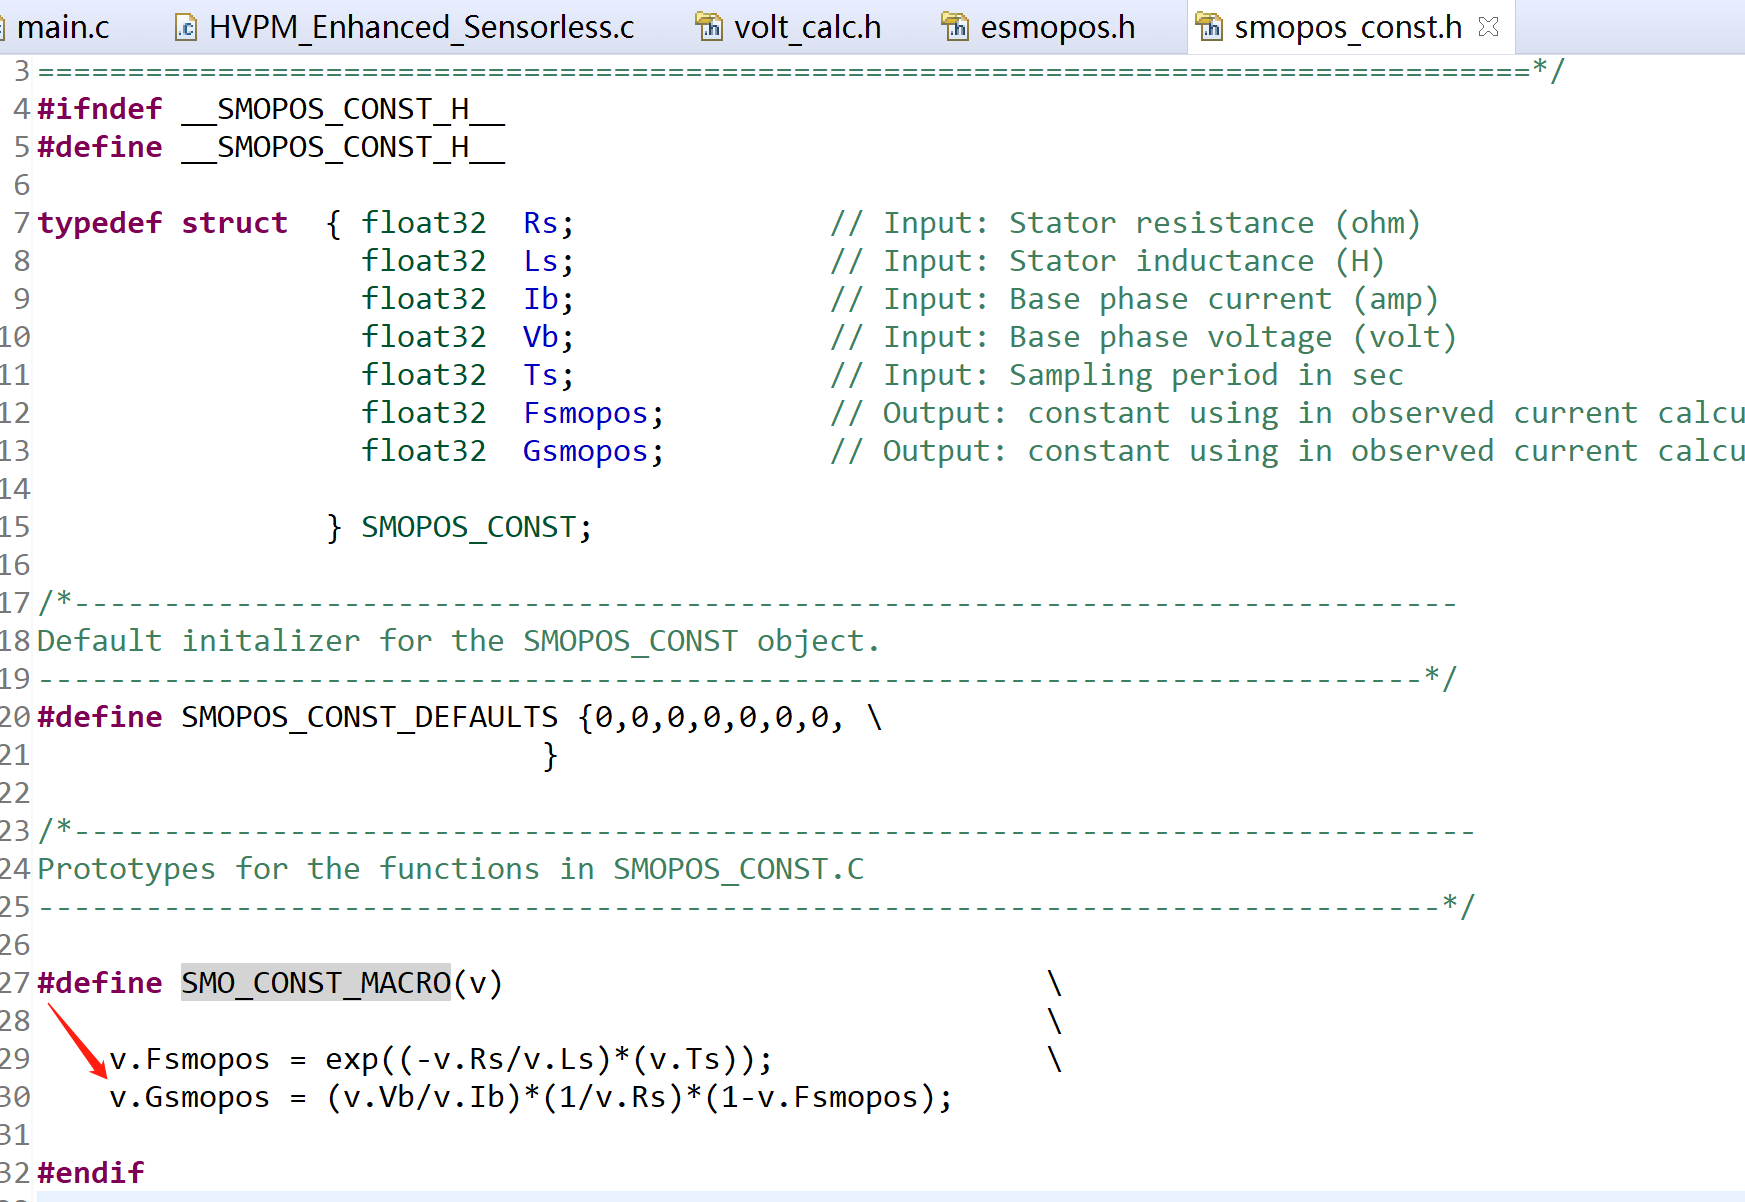This screenshot has width=1745, height=1202.
Task: Click the Ls; struct member
Action: coord(548,261)
